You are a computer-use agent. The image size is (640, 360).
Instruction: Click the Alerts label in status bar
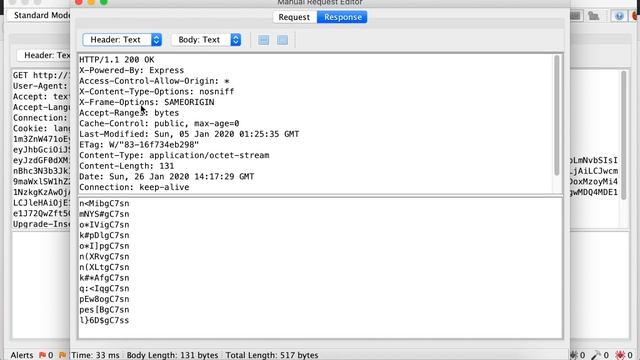click(x=22, y=355)
